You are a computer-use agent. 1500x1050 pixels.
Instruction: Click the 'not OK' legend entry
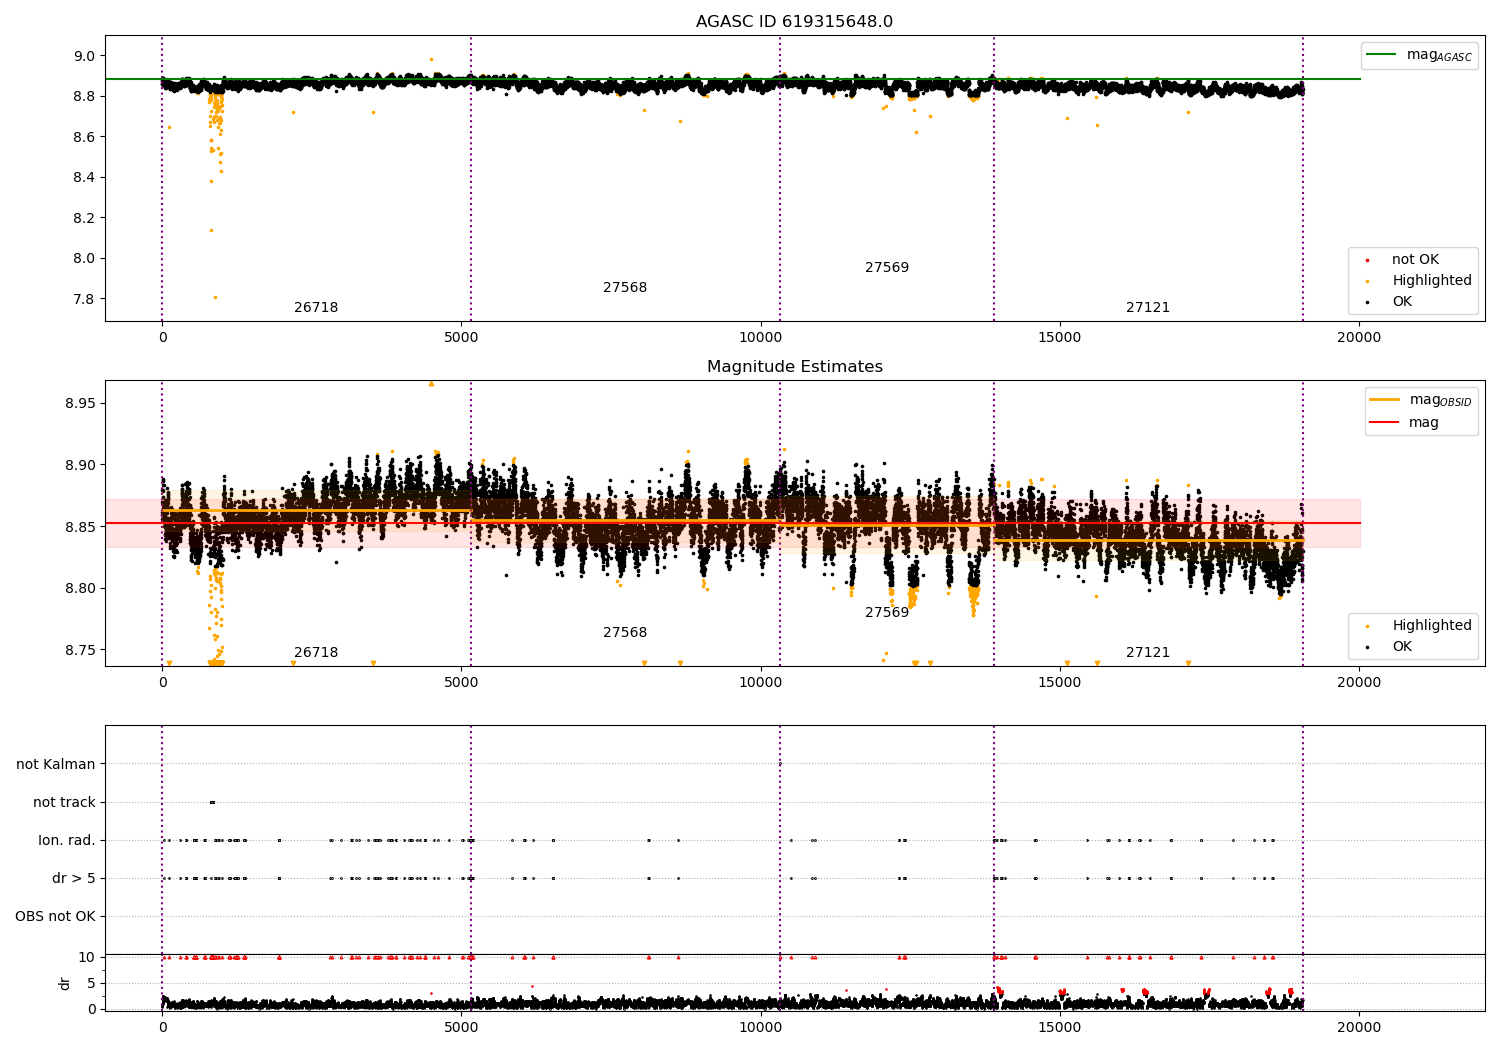[1415, 260]
